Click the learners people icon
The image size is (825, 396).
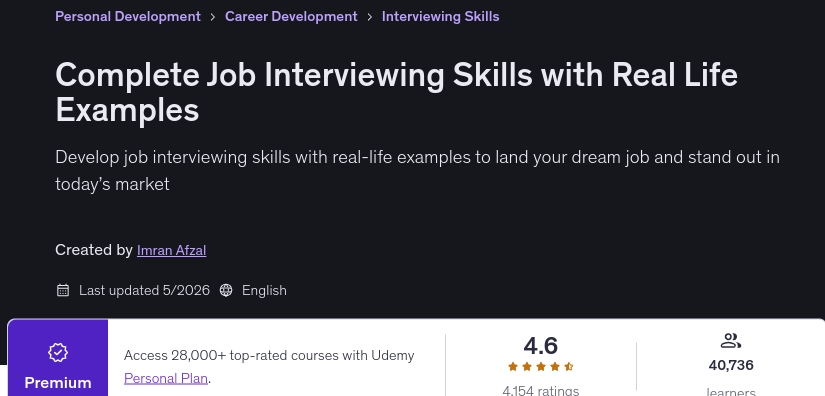pos(730,341)
